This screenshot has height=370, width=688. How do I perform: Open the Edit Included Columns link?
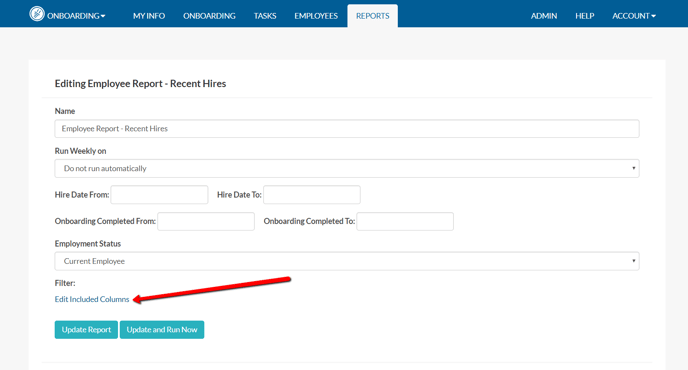(x=92, y=299)
